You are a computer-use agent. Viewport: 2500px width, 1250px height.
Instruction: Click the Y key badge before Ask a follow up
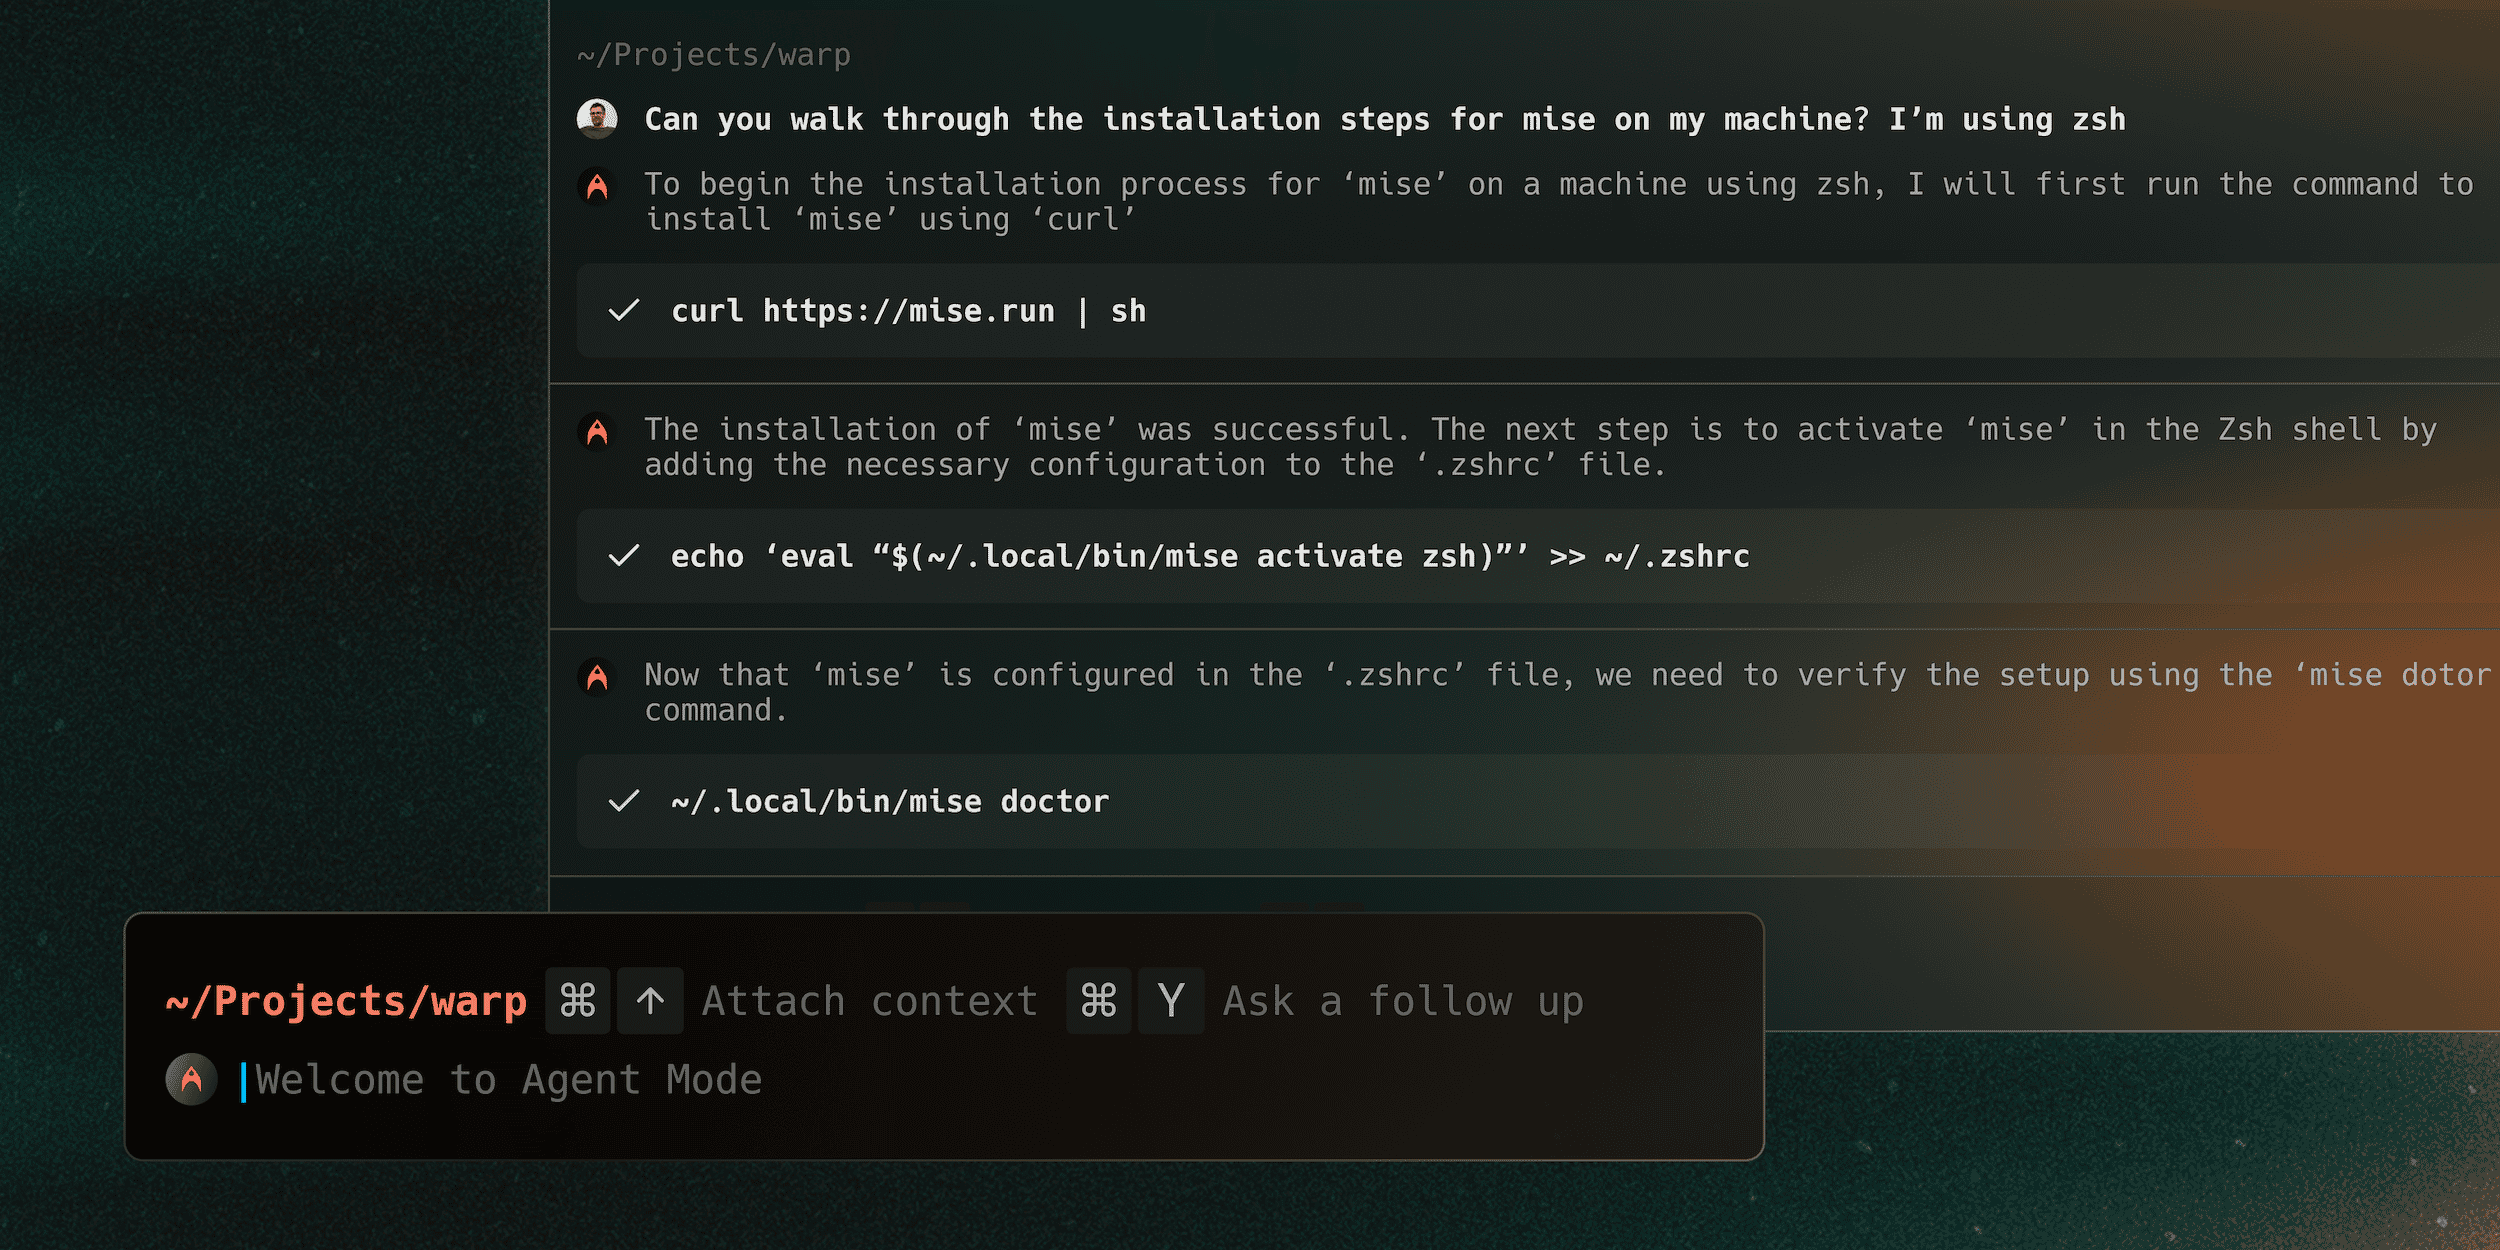[1171, 1000]
